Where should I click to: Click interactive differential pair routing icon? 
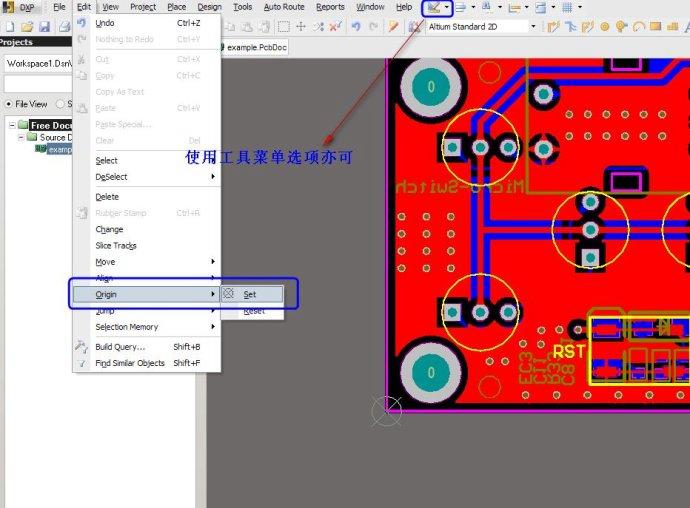[587, 27]
